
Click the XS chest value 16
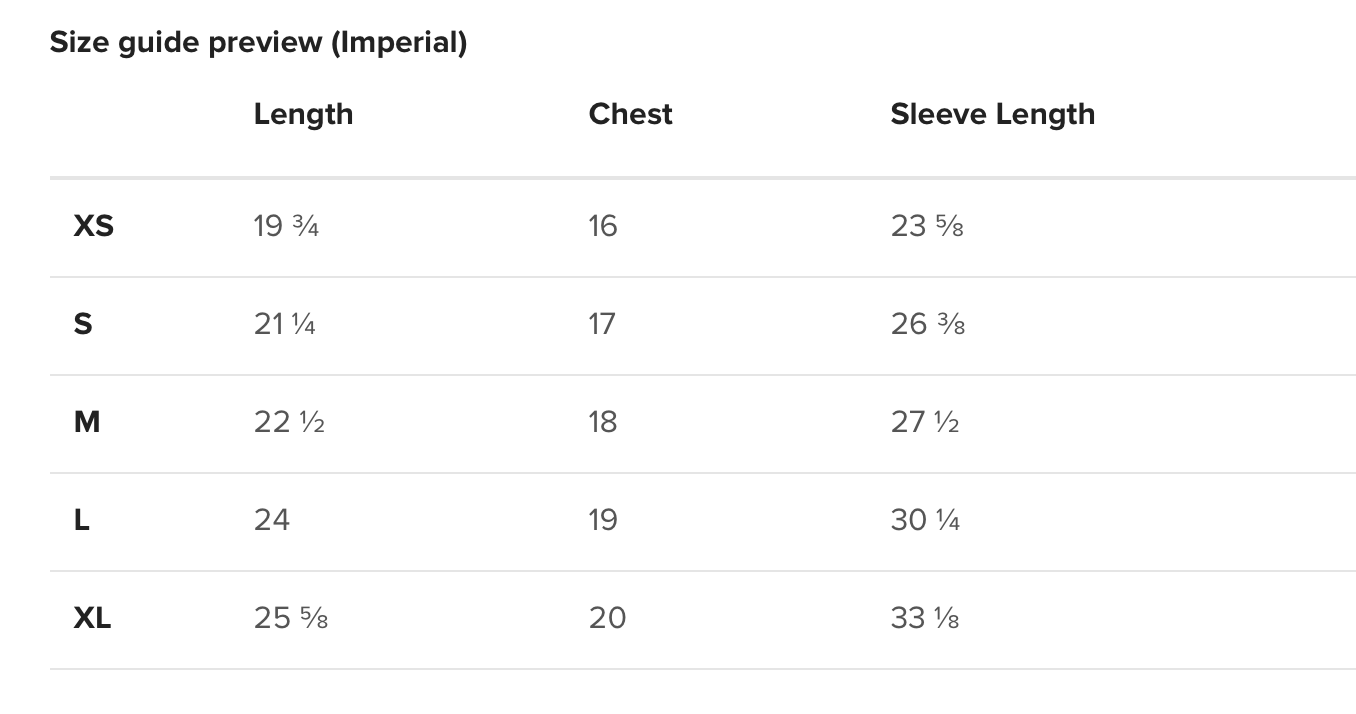click(603, 226)
